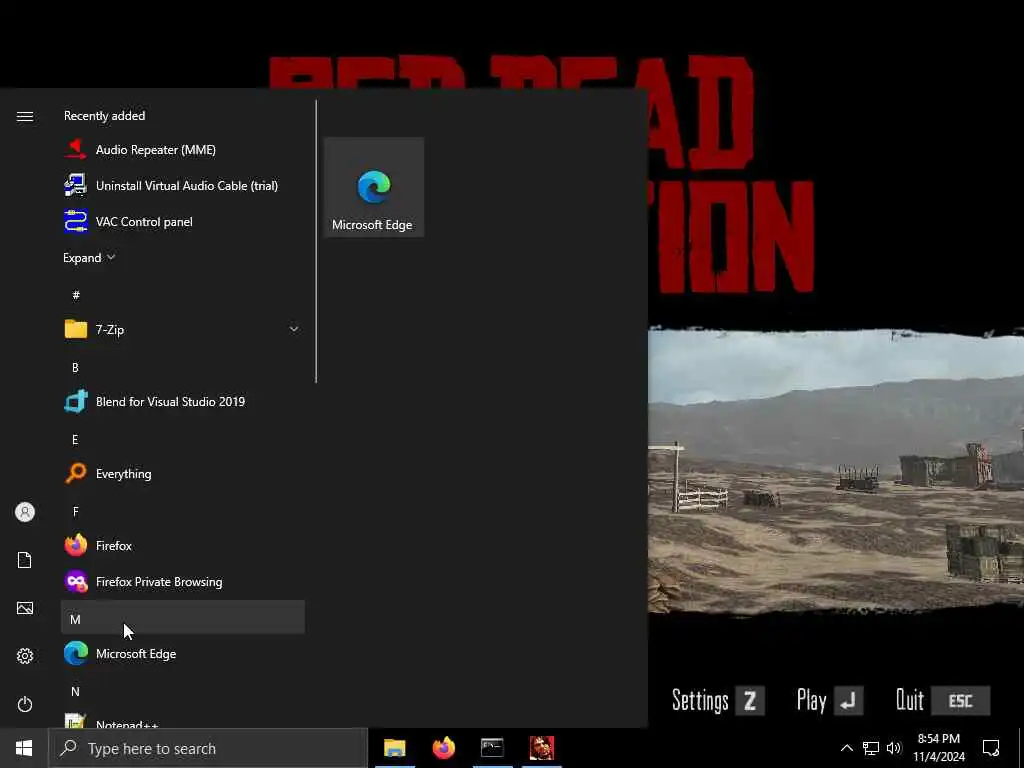
Task: Click the app list scrollbar
Action: coord(316,242)
